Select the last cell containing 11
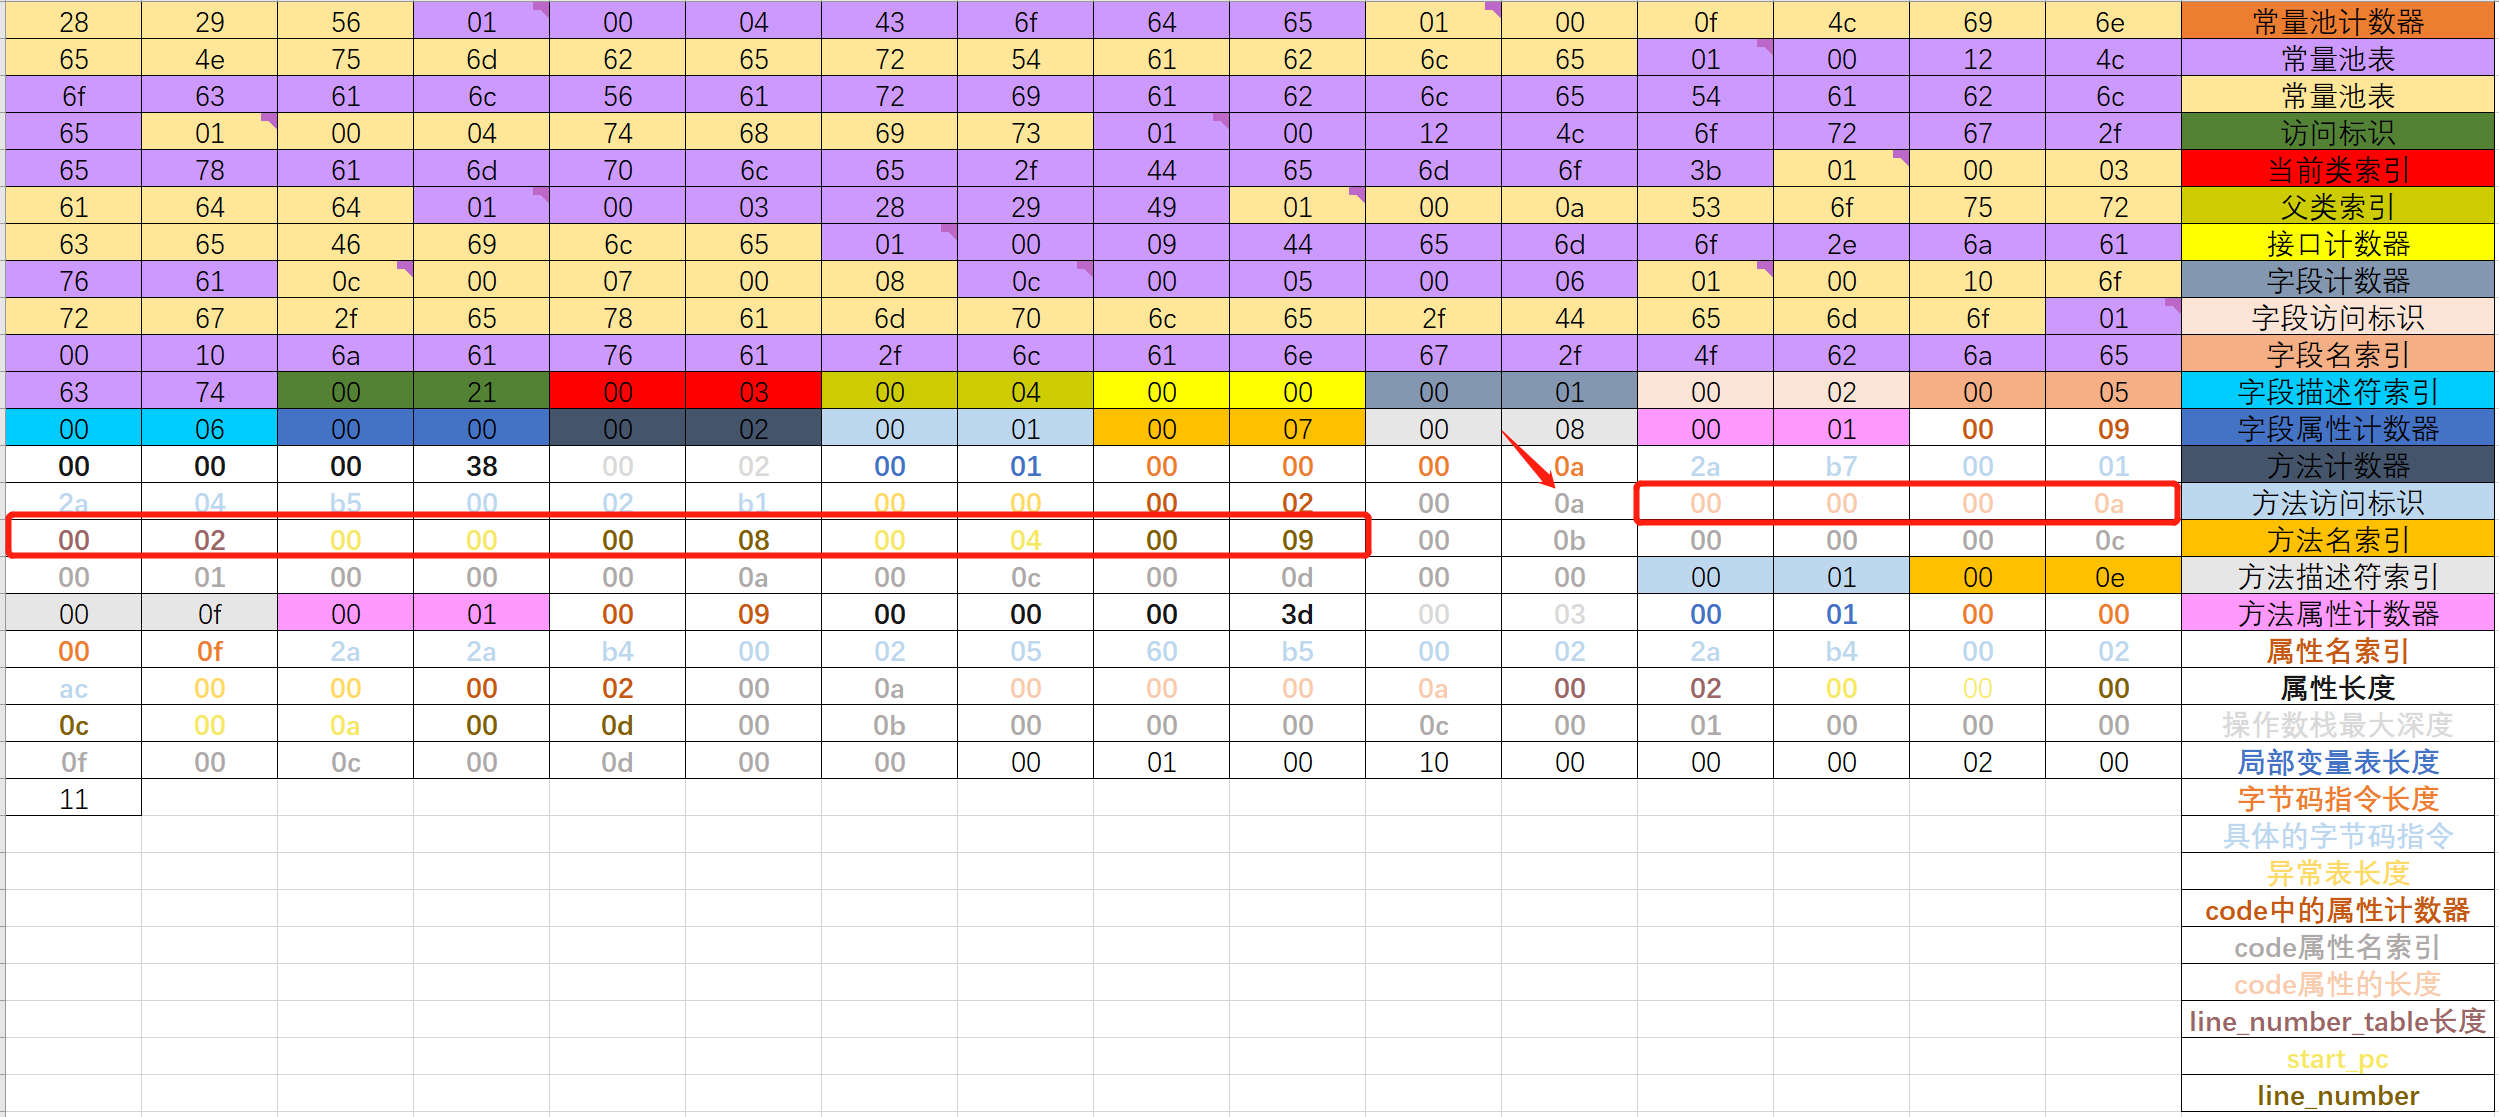2499x1117 pixels. 74,799
